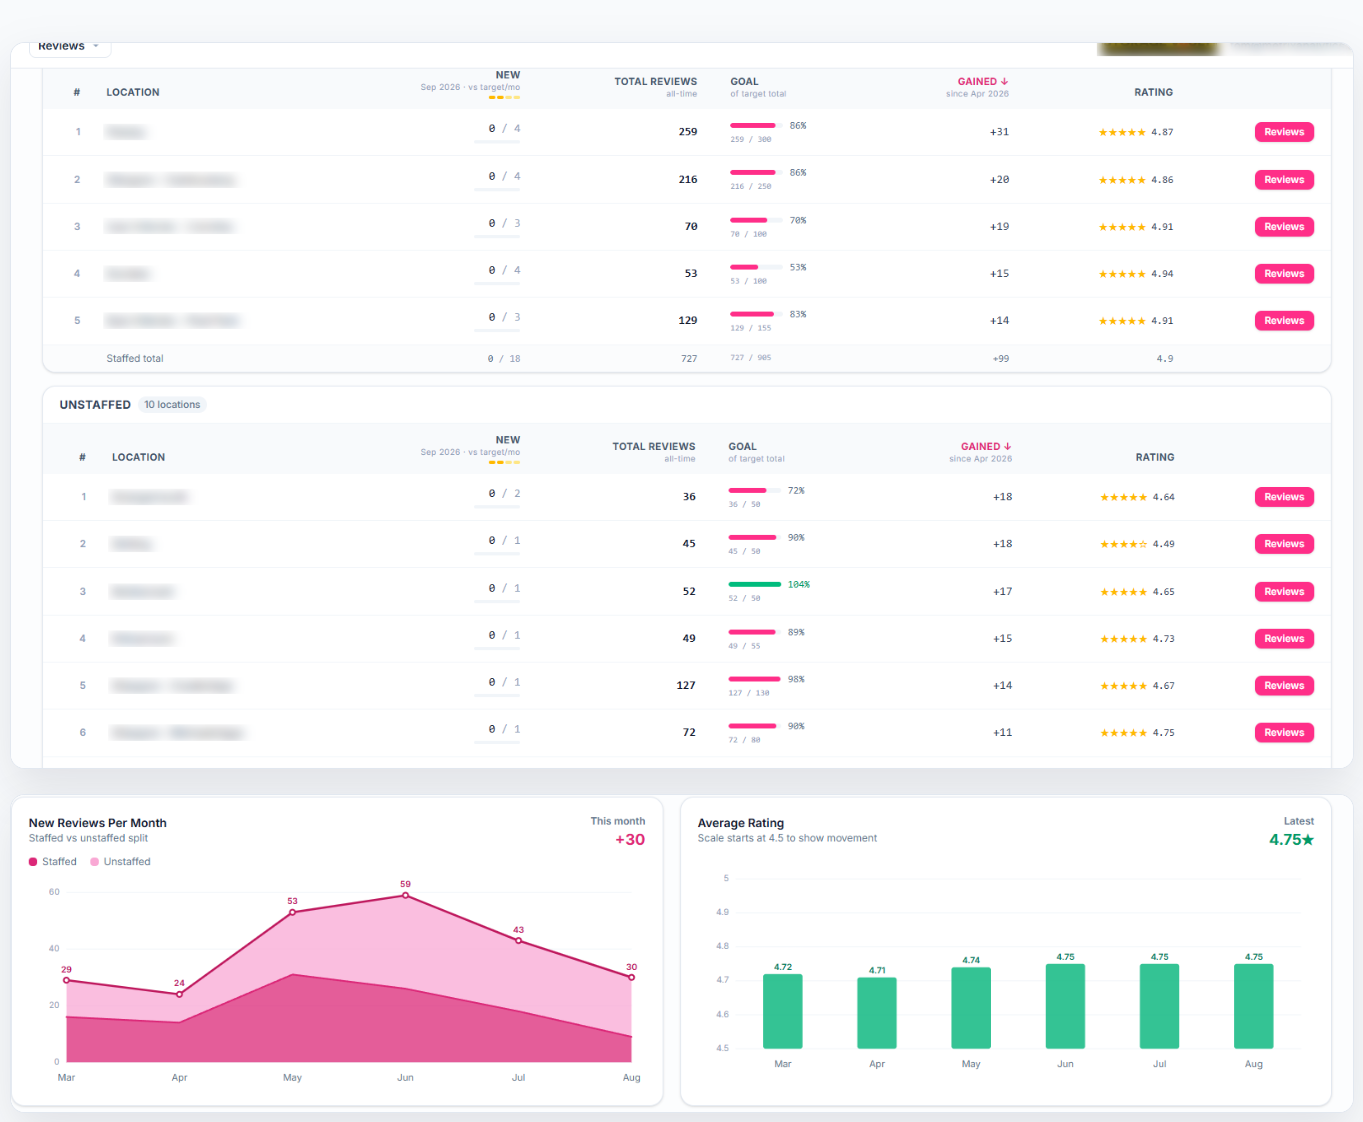The width and height of the screenshot is (1363, 1122).
Task: Open Reviews for the row with 127 total reviews
Action: pyautogui.click(x=1284, y=686)
